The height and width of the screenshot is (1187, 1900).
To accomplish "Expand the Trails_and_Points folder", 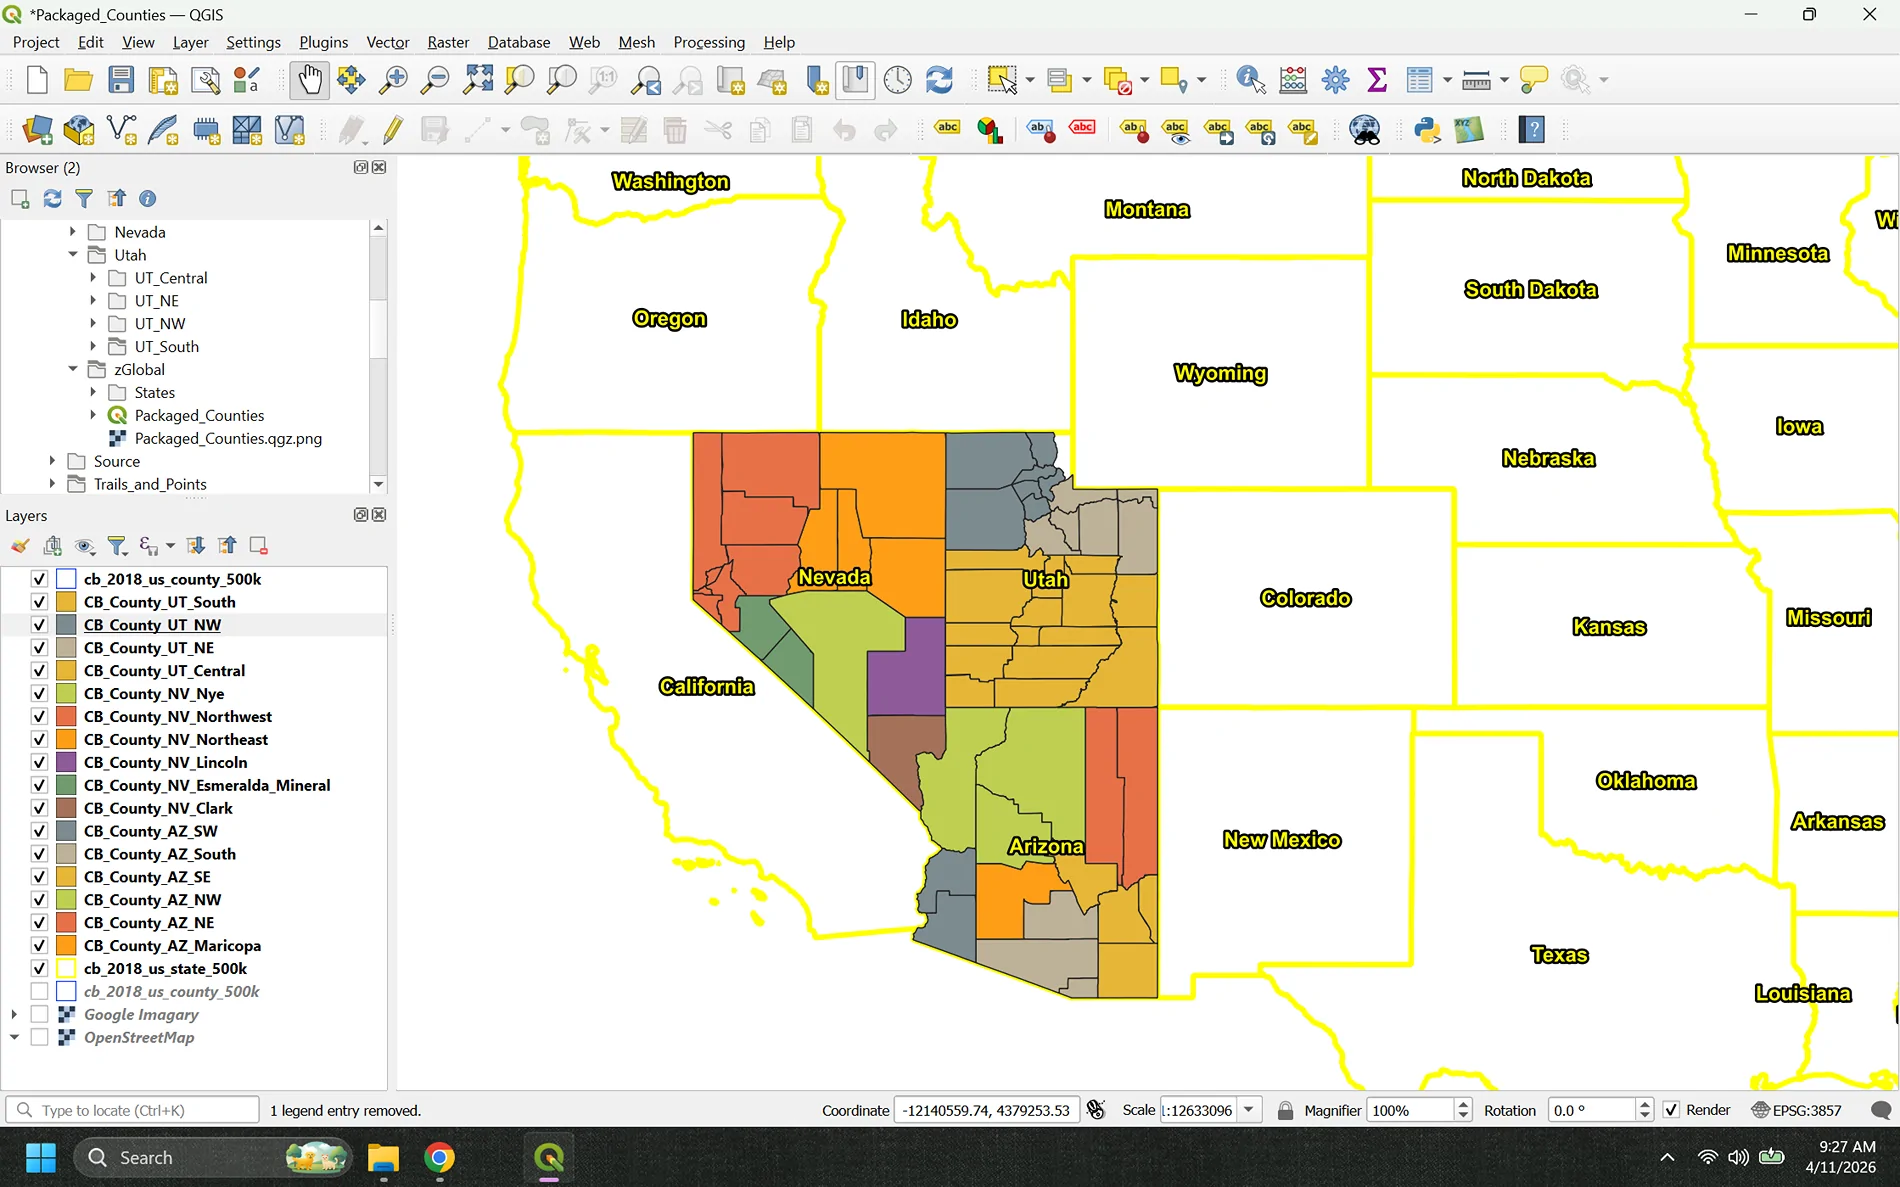I will point(52,485).
